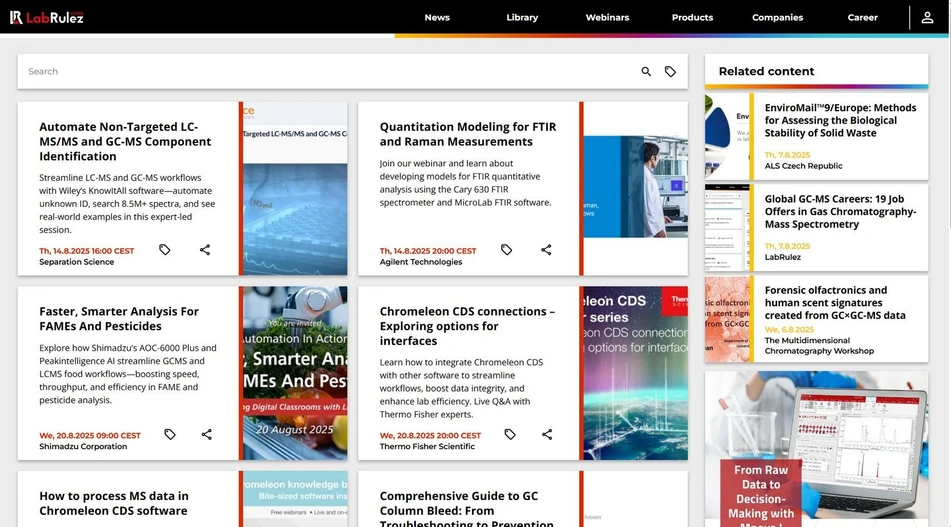The image size is (951, 527).
Task: Open the Webinars menu item
Action: (607, 18)
